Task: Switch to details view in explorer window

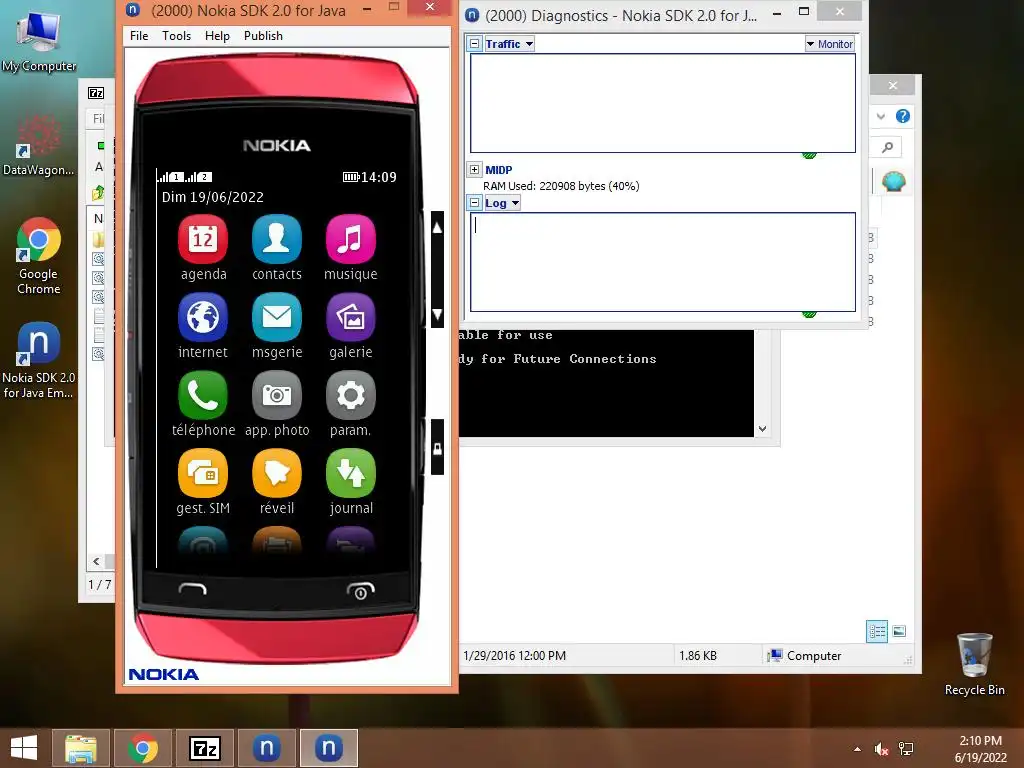Action: [876, 632]
